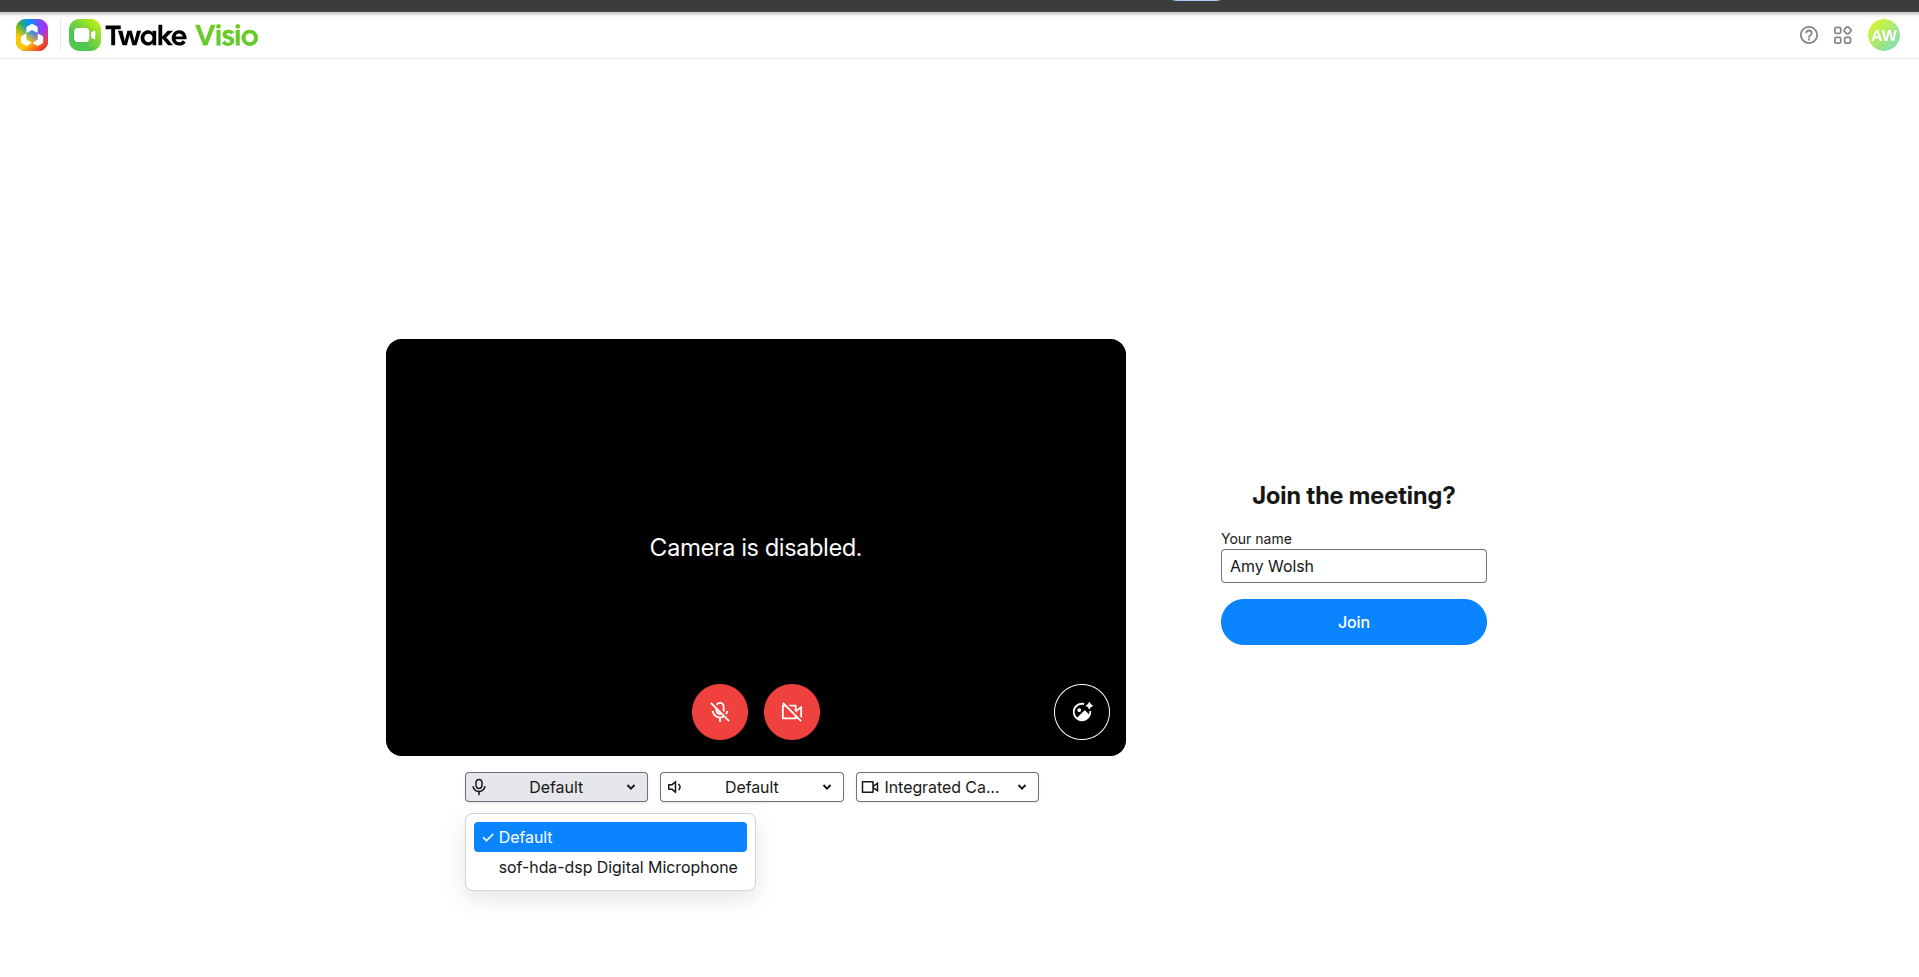Collapse the microphone Default dropdown
This screenshot has height=977, width=1919.
point(556,787)
